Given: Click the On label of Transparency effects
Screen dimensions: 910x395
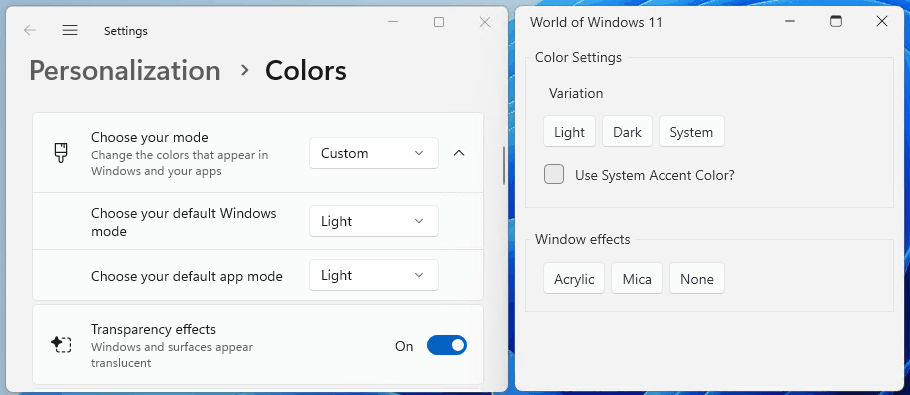Looking at the screenshot, I should pos(404,346).
